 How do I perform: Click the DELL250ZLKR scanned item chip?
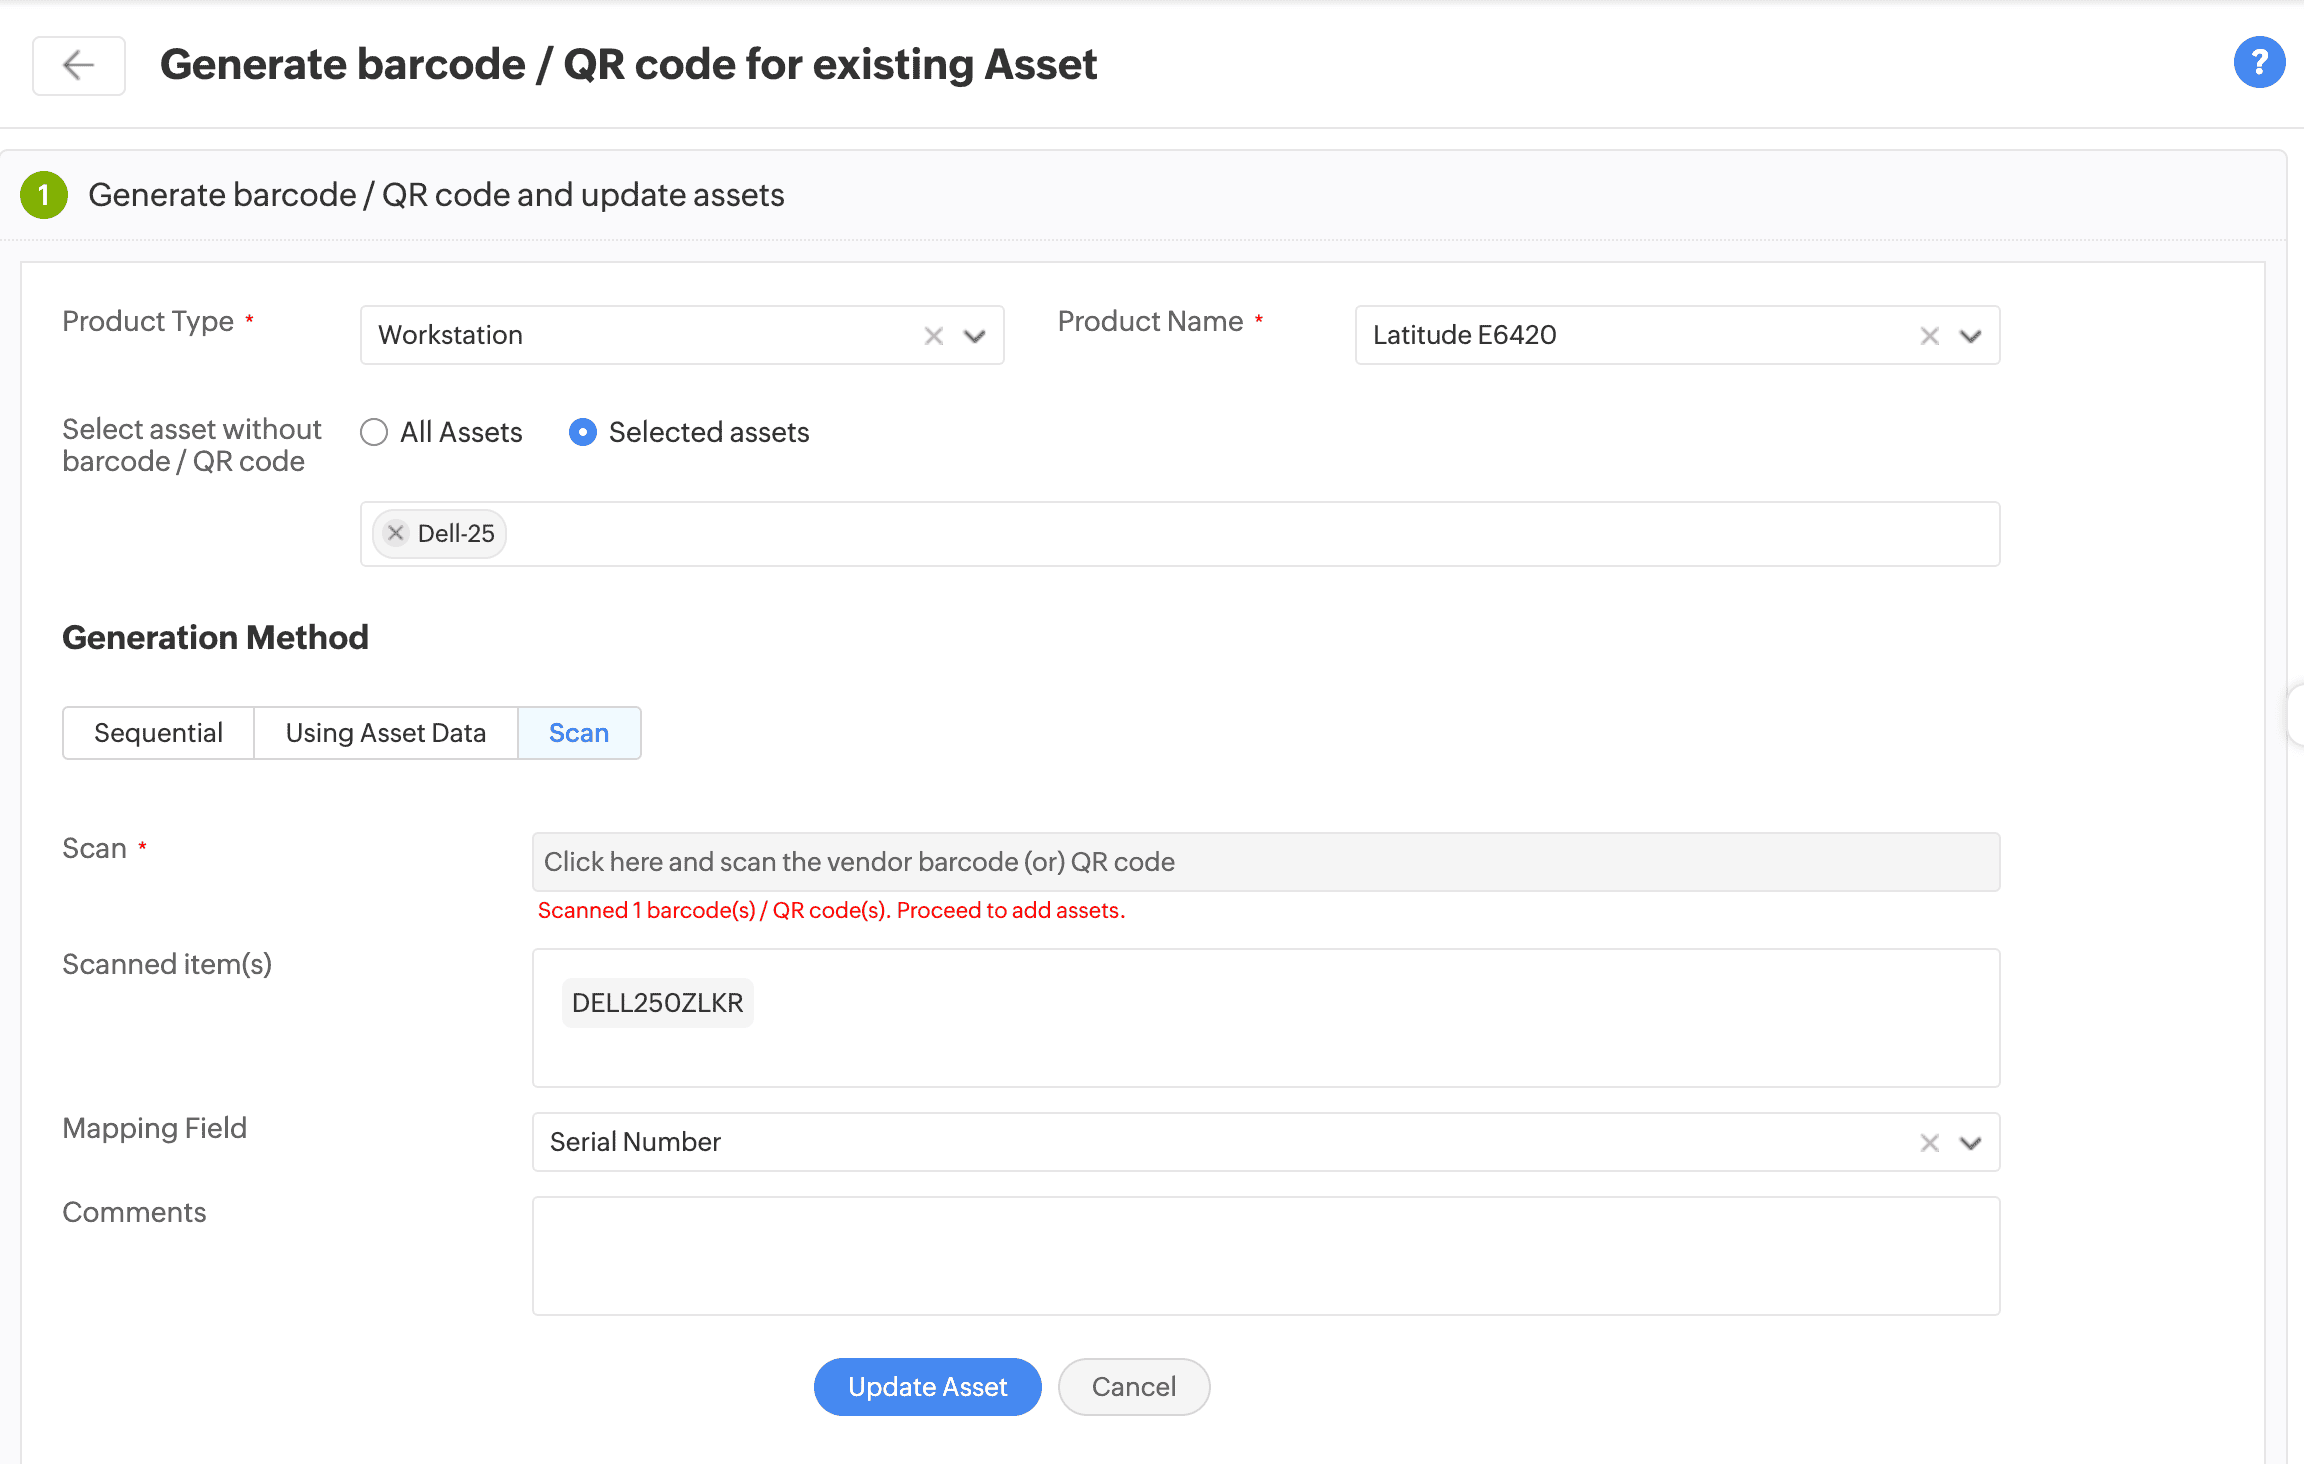pyautogui.click(x=657, y=1003)
